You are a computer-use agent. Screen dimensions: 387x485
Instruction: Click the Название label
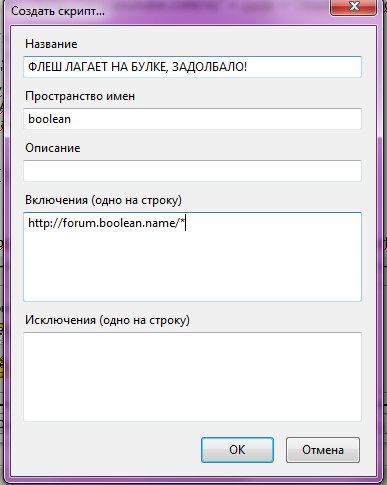point(51,44)
